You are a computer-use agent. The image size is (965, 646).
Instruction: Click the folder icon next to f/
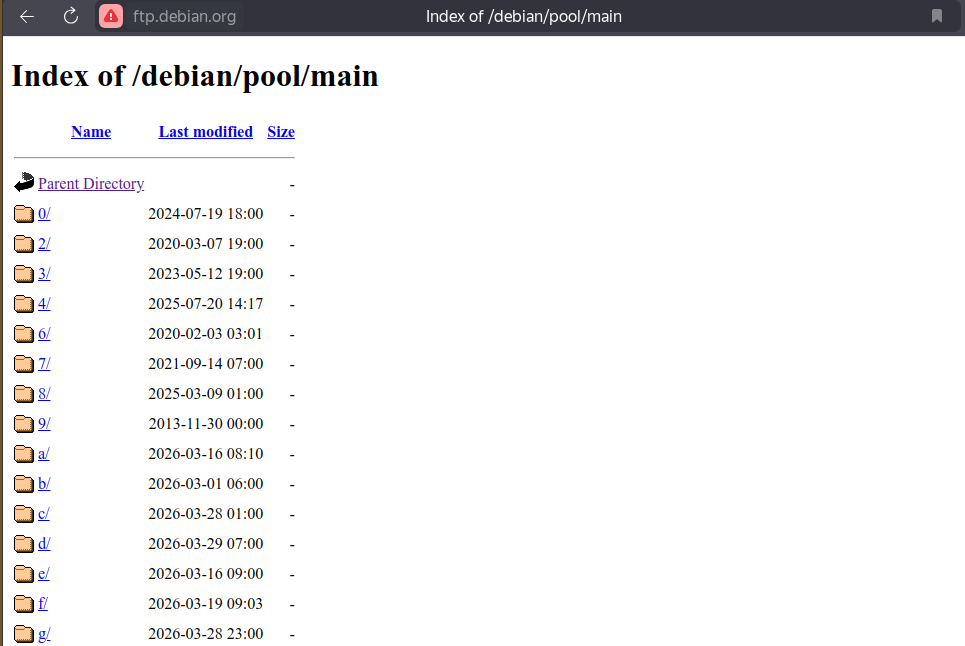(x=24, y=604)
